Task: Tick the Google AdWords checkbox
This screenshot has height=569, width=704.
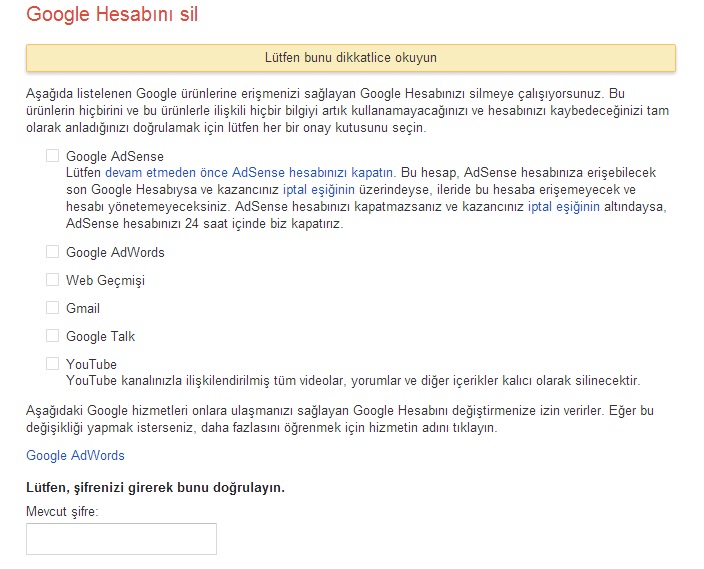Action: coord(53,251)
